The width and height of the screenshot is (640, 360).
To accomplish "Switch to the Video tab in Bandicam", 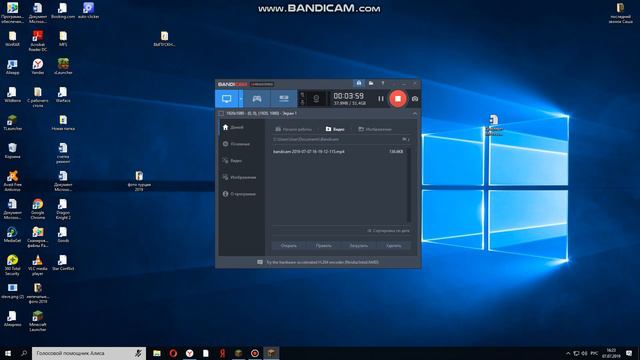I will [x=335, y=129].
